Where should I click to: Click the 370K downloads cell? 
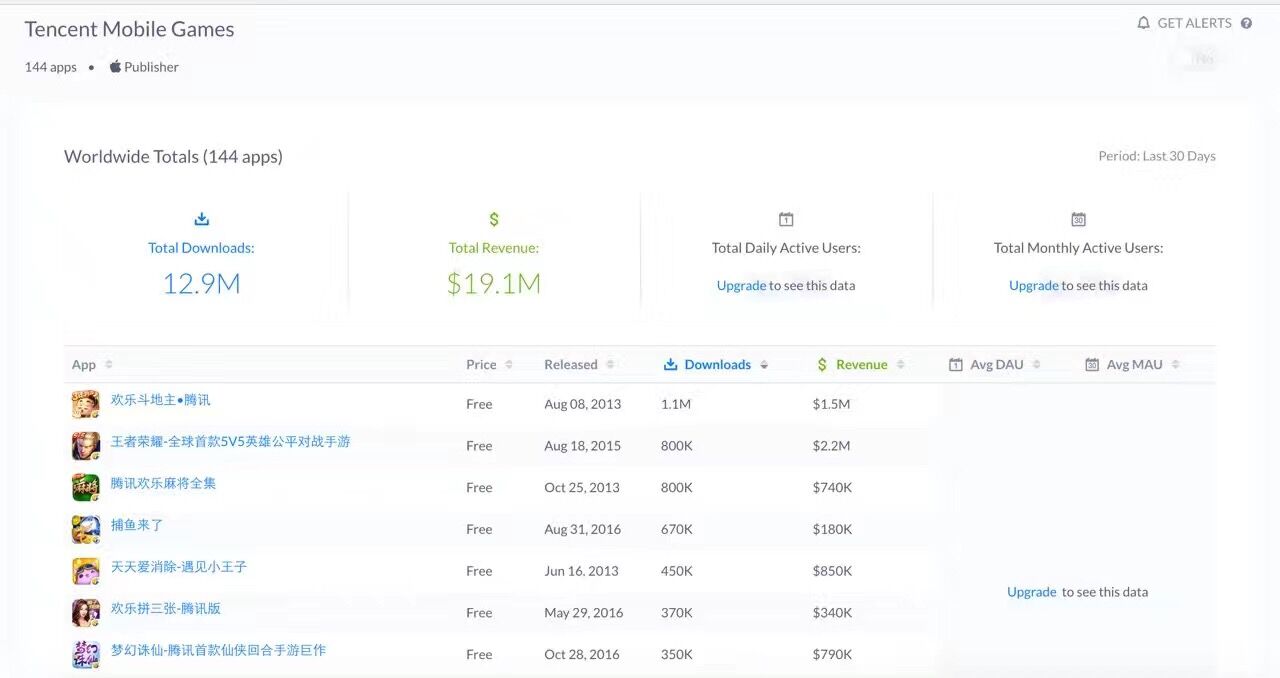tap(677, 613)
